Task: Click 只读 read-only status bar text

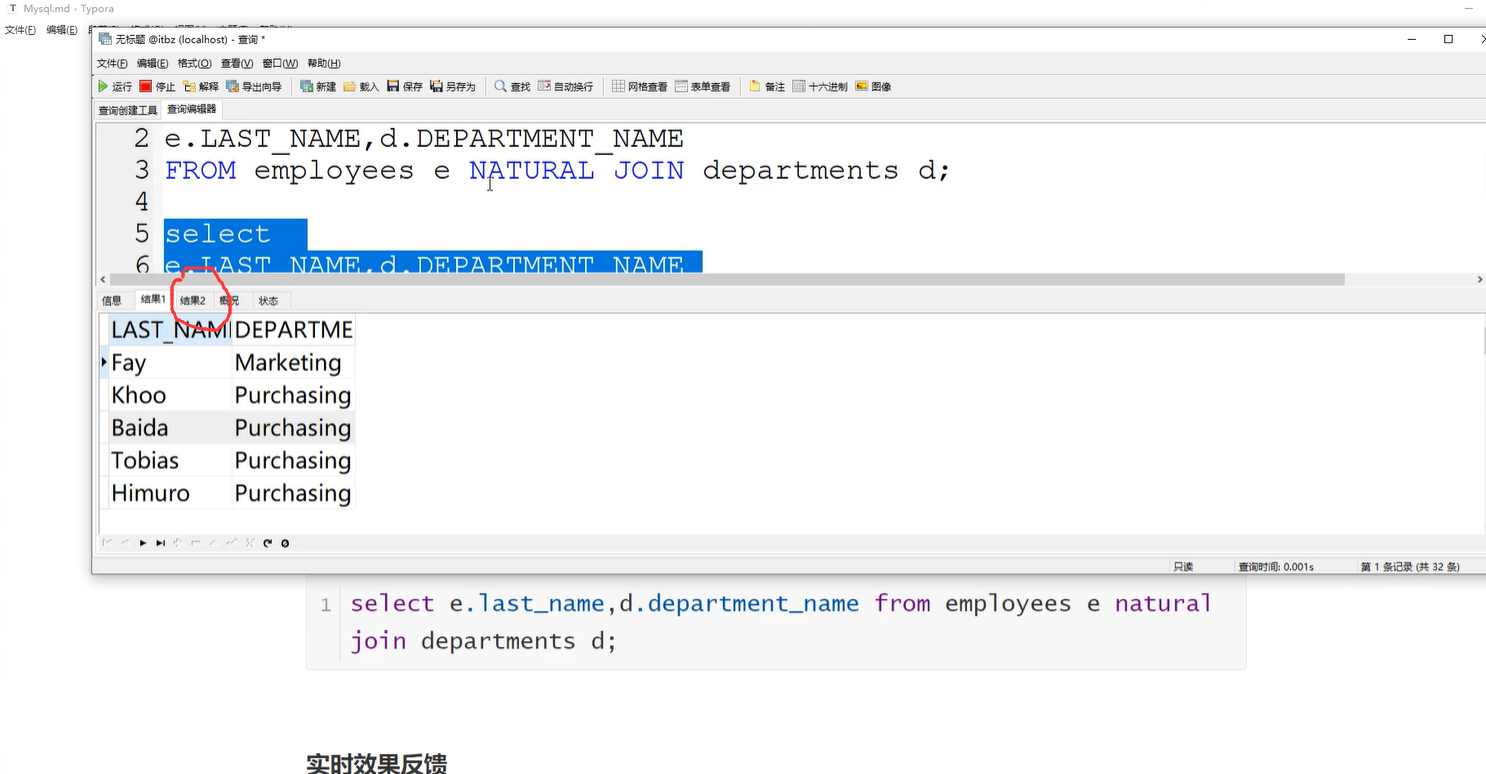Action: pos(1183,566)
